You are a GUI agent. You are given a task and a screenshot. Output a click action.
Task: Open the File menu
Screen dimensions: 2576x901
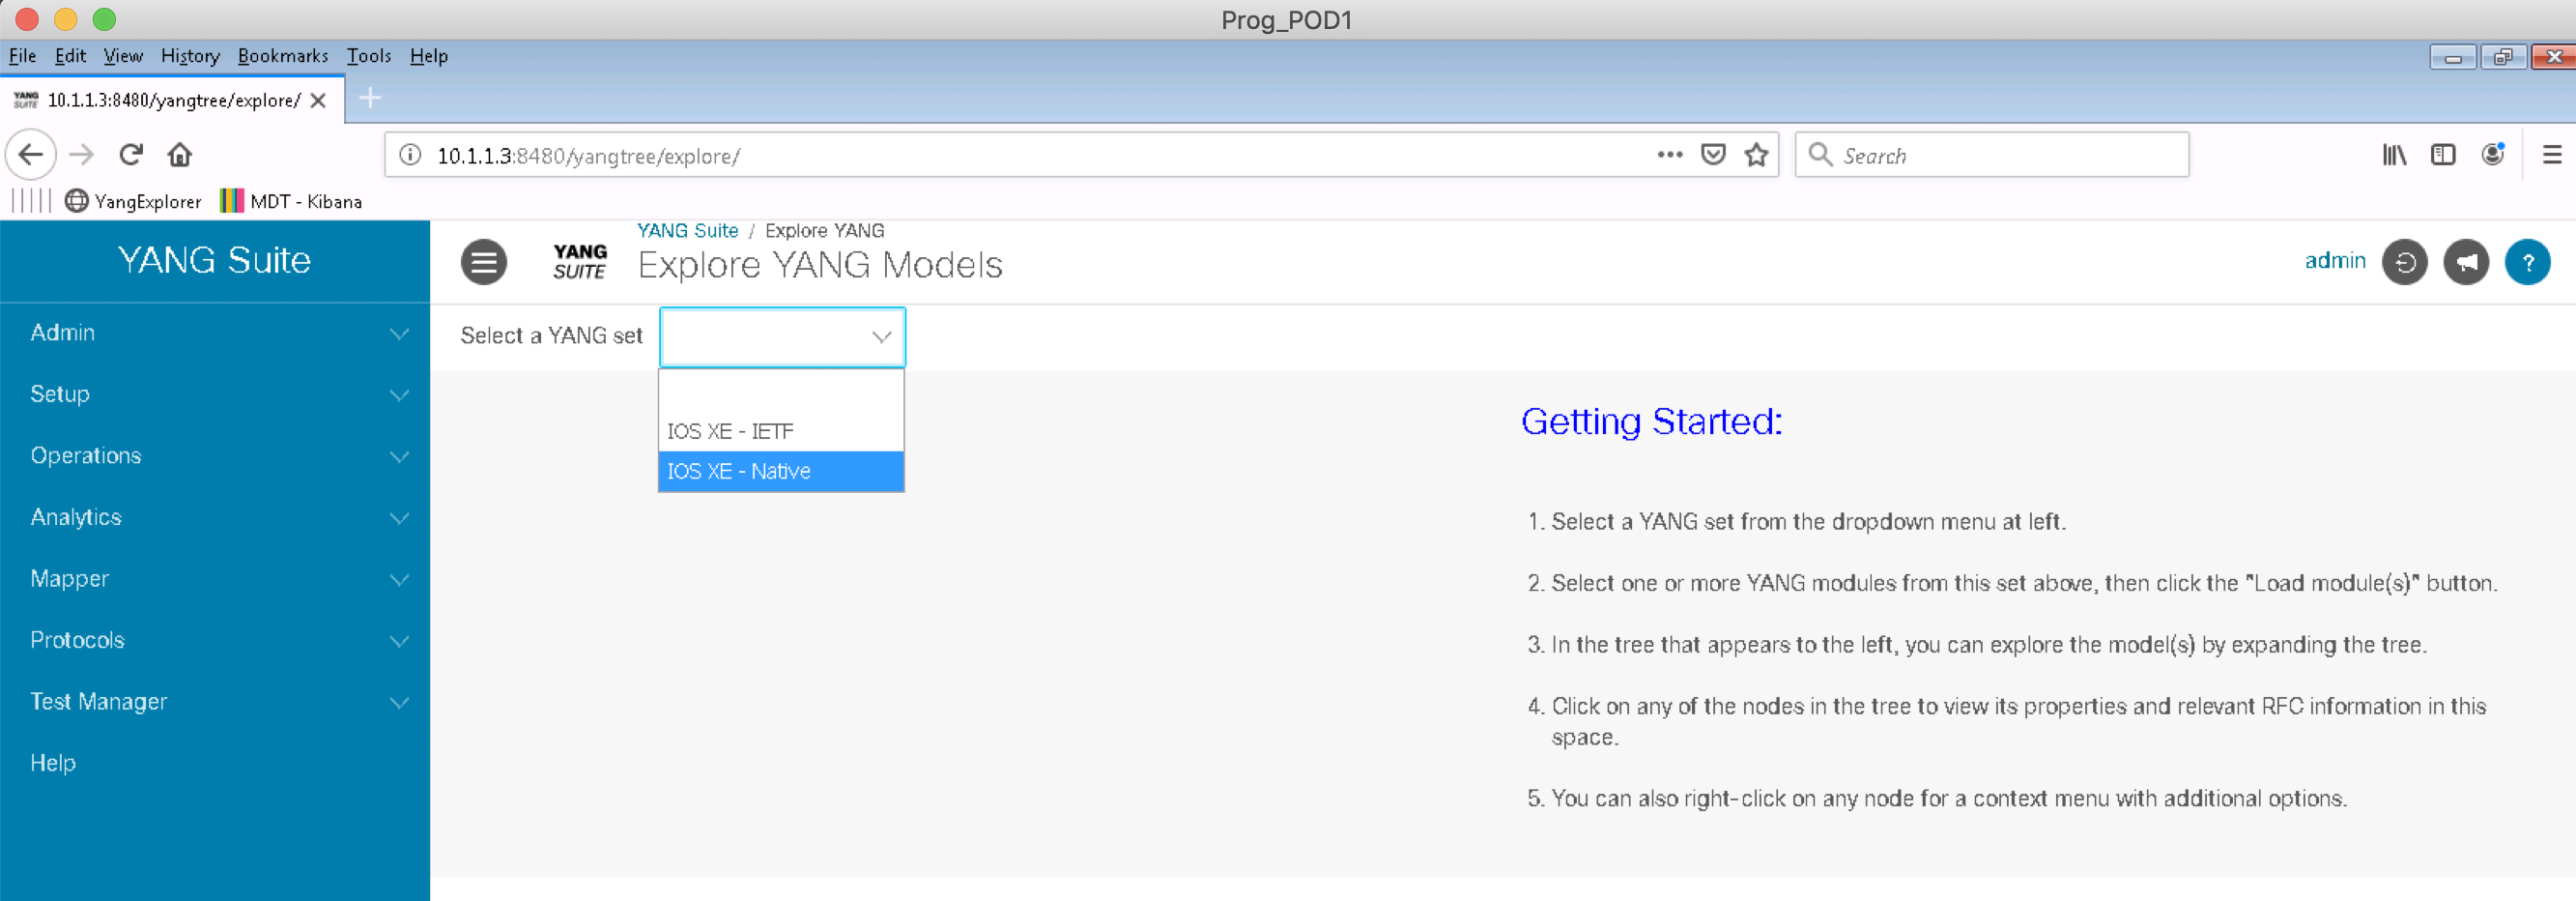[x=22, y=56]
